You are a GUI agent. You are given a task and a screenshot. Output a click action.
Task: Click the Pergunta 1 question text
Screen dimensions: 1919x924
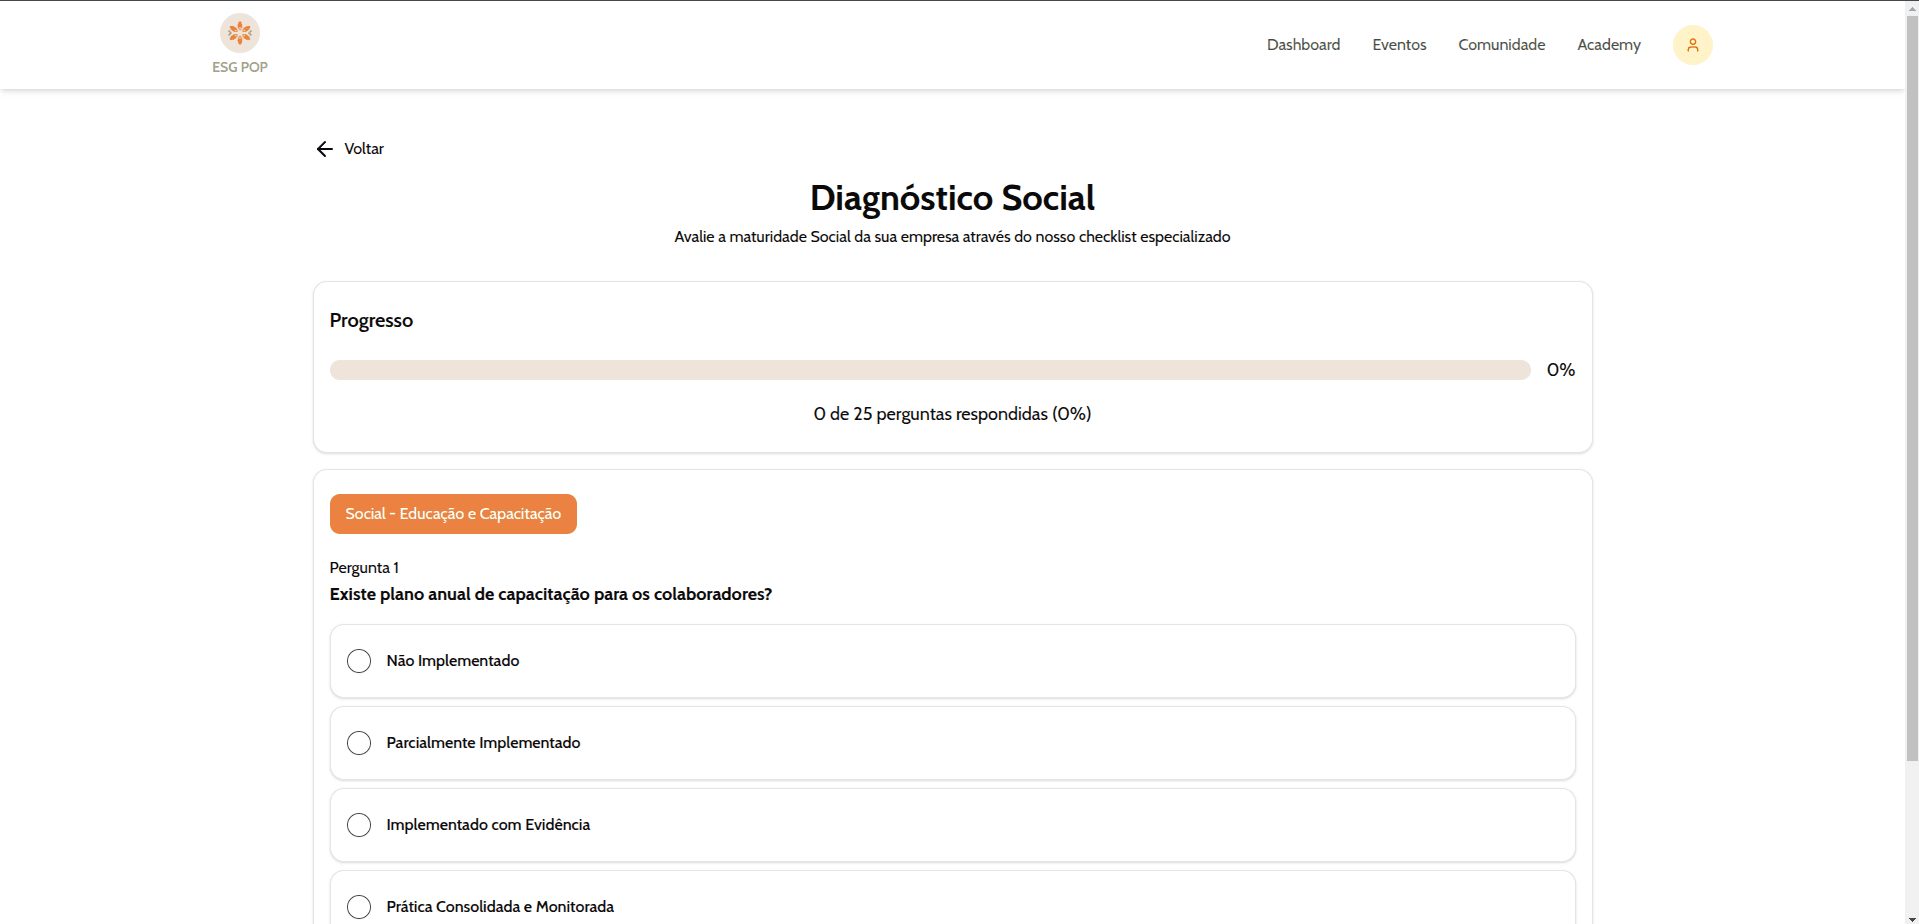550,594
